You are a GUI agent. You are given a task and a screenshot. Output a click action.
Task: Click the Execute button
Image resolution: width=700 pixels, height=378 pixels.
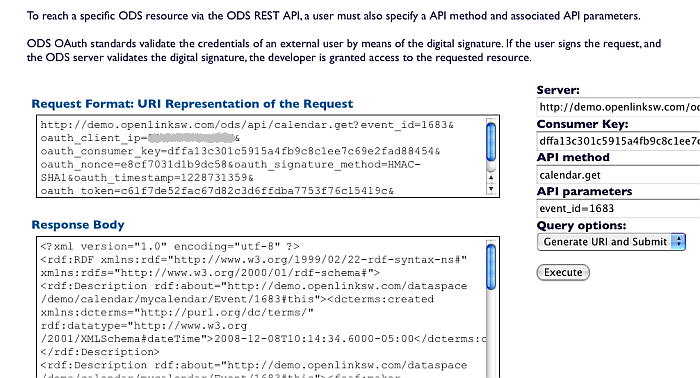click(563, 272)
